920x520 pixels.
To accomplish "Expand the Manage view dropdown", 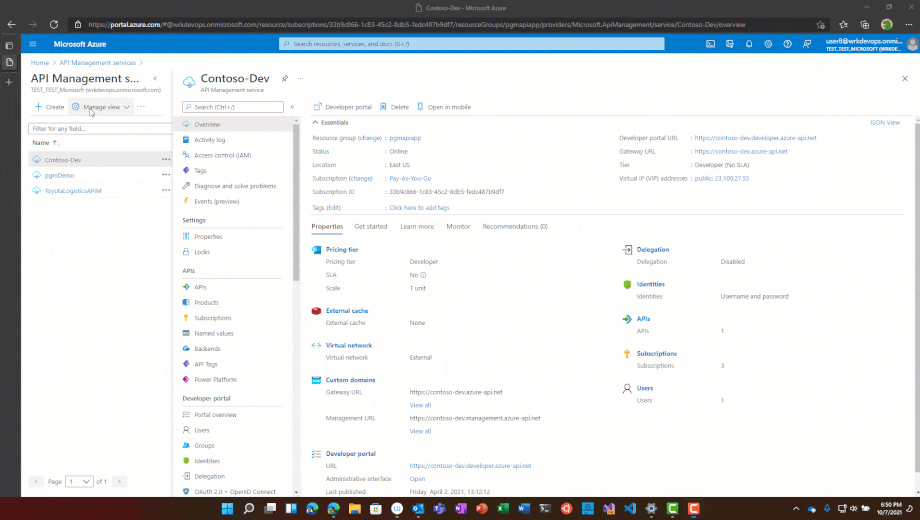I will click(102, 107).
